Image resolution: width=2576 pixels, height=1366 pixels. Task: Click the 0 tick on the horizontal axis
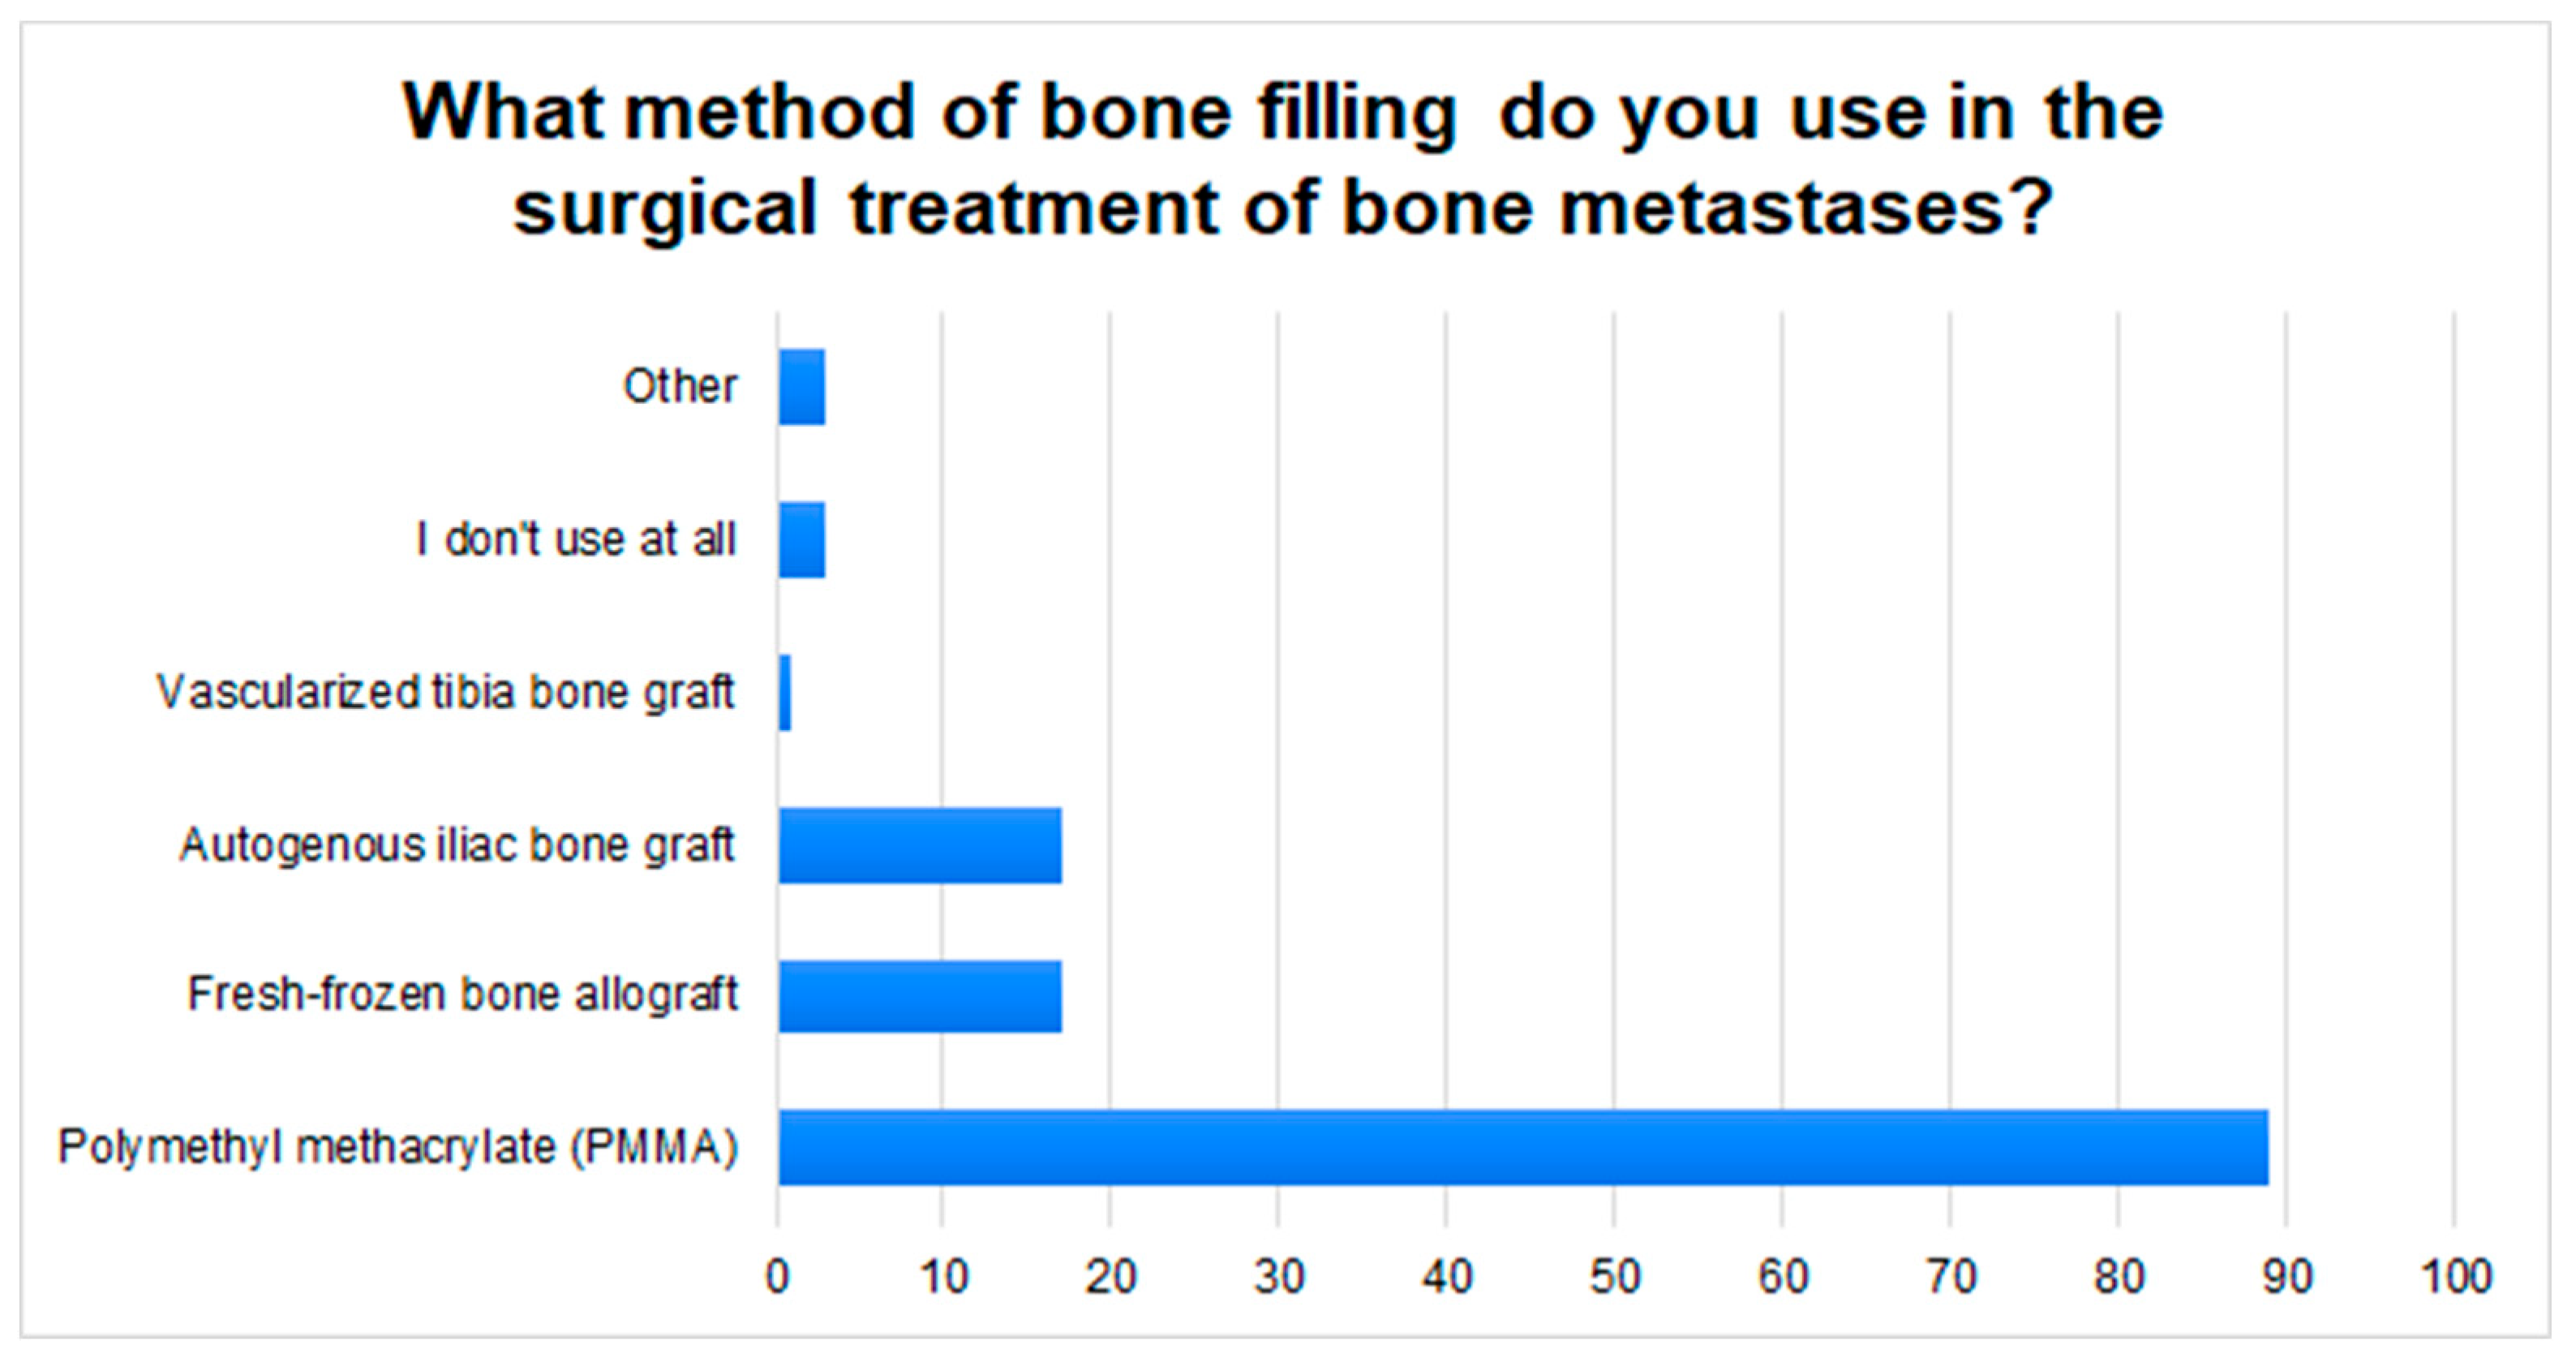pyautogui.click(x=778, y=1277)
